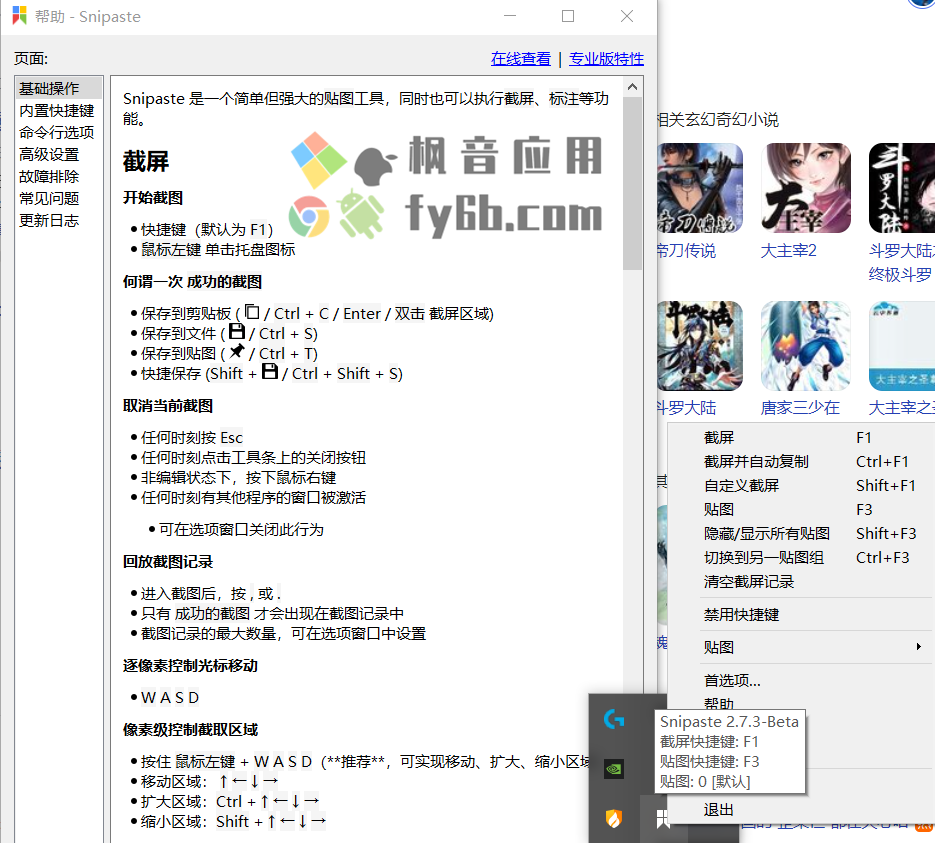Open the 终极斗罗 title link
The width and height of the screenshot is (935, 843).
click(x=900, y=274)
